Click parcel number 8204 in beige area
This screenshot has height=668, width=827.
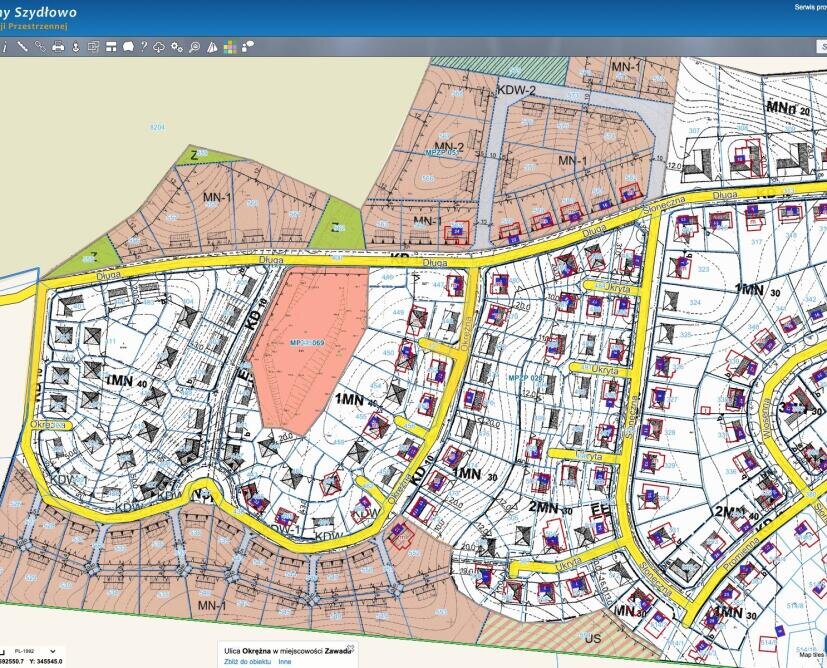click(x=157, y=127)
